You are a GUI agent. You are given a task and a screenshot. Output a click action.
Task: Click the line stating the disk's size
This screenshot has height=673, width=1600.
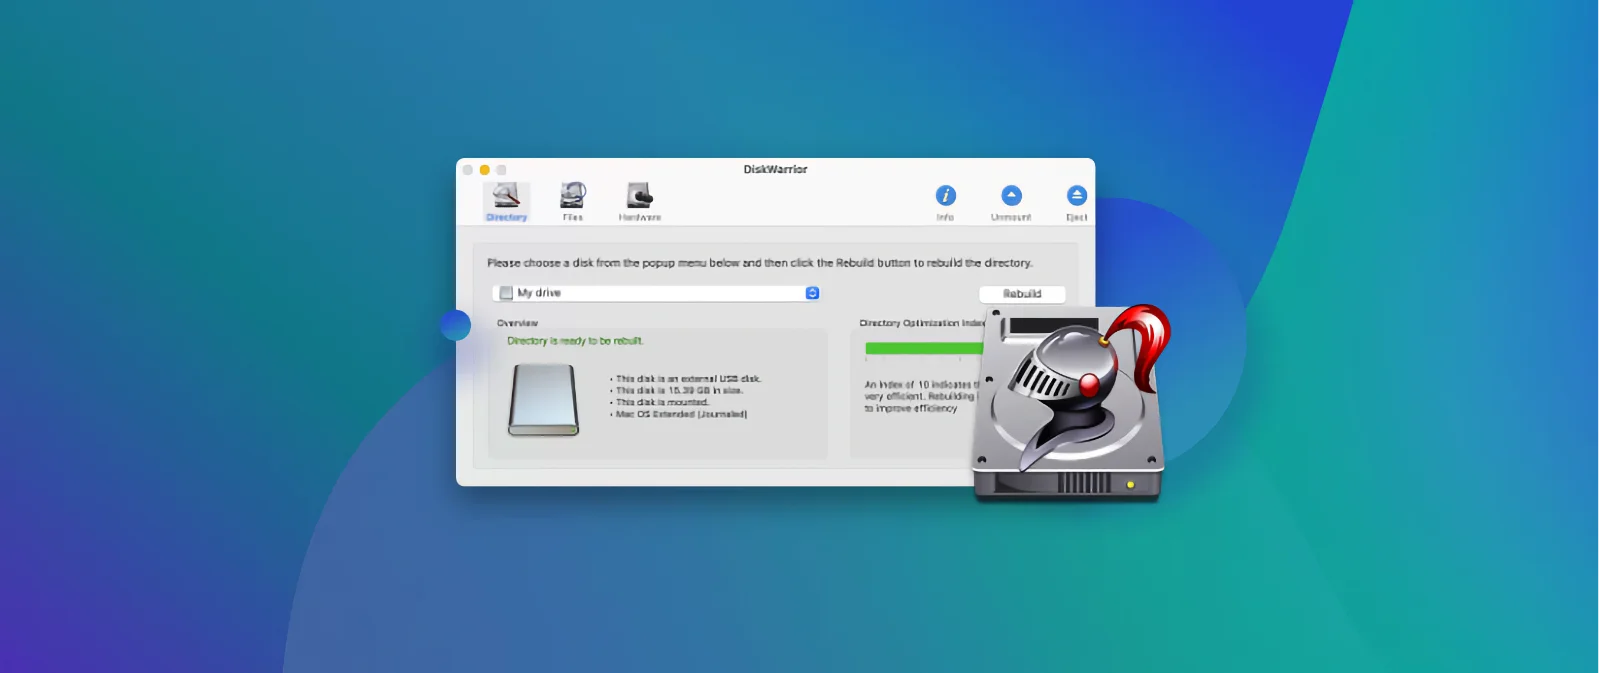(679, 391)
